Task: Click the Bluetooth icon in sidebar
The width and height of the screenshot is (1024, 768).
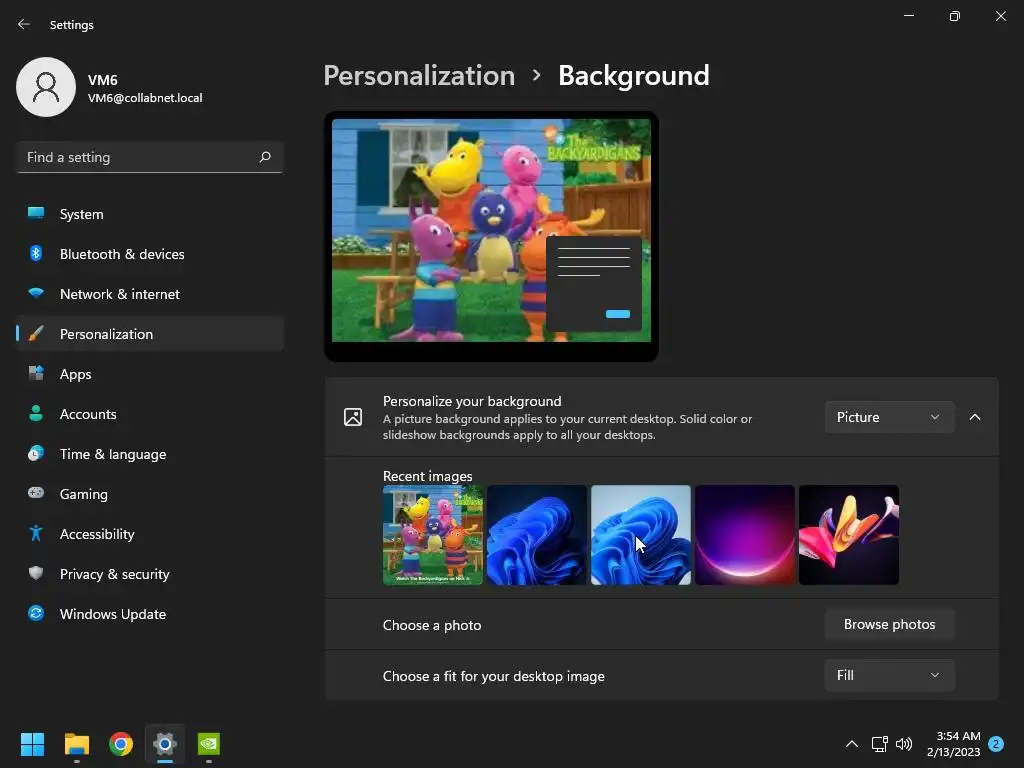Action: (36, 253)
